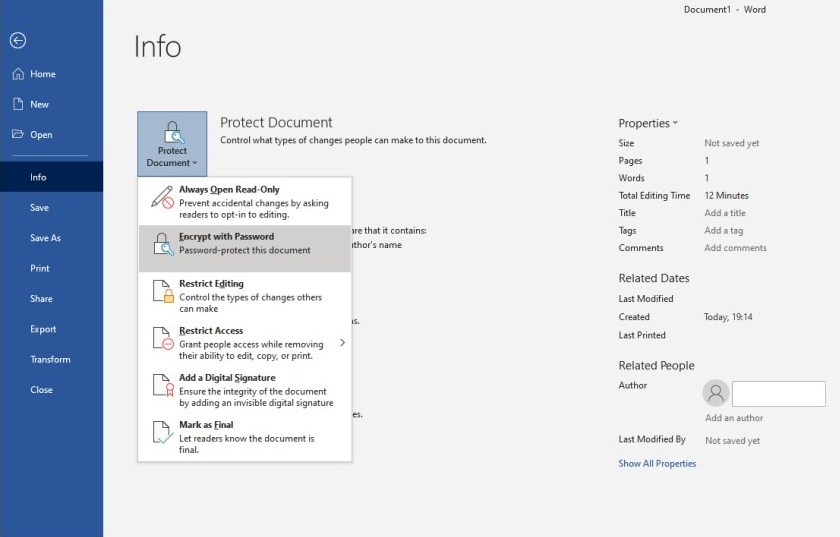Screen dimensions: 840x537
Task: Click the Add a tag field
Action: point(723,230)
